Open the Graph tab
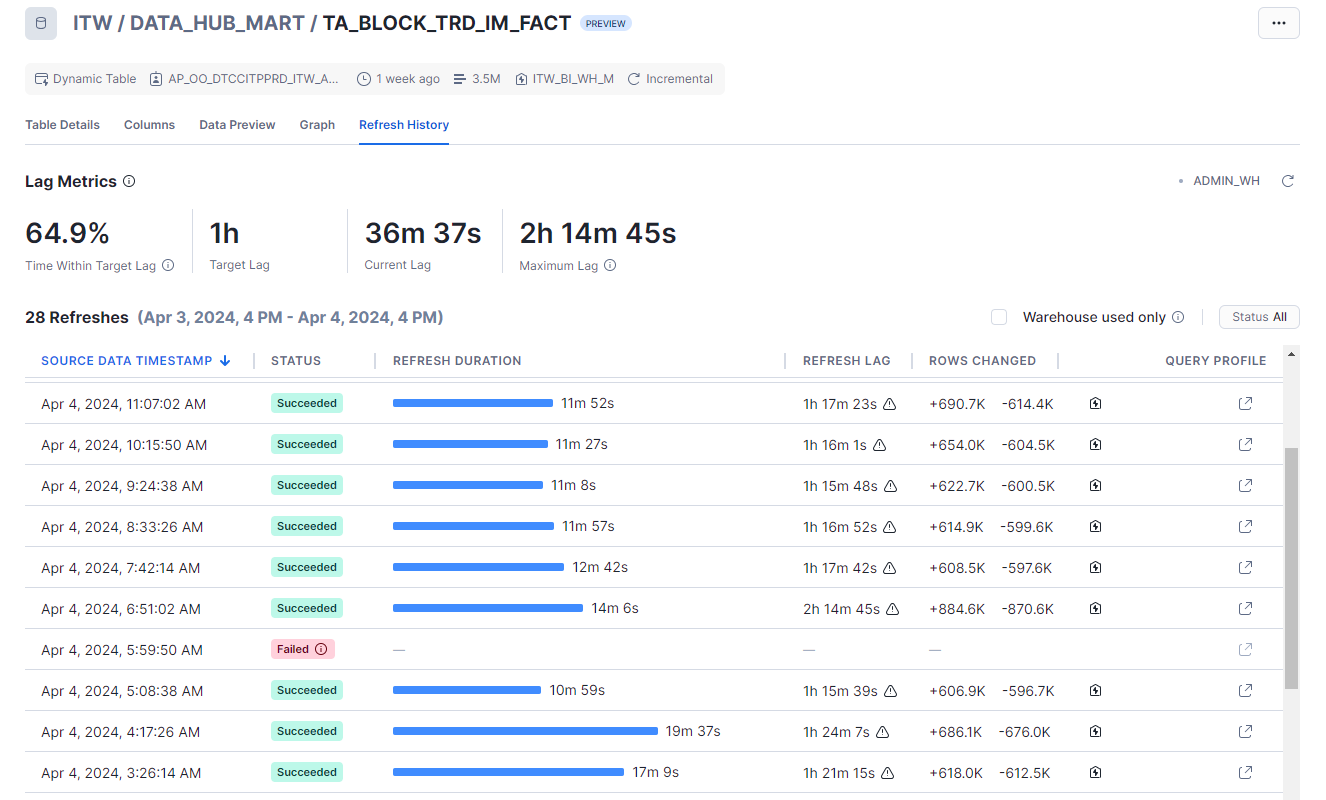 tap(317, 125)
